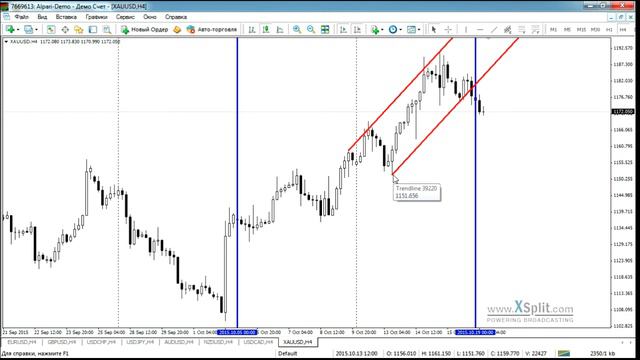Click the chart shift triangle marker at top

[488, 39]
